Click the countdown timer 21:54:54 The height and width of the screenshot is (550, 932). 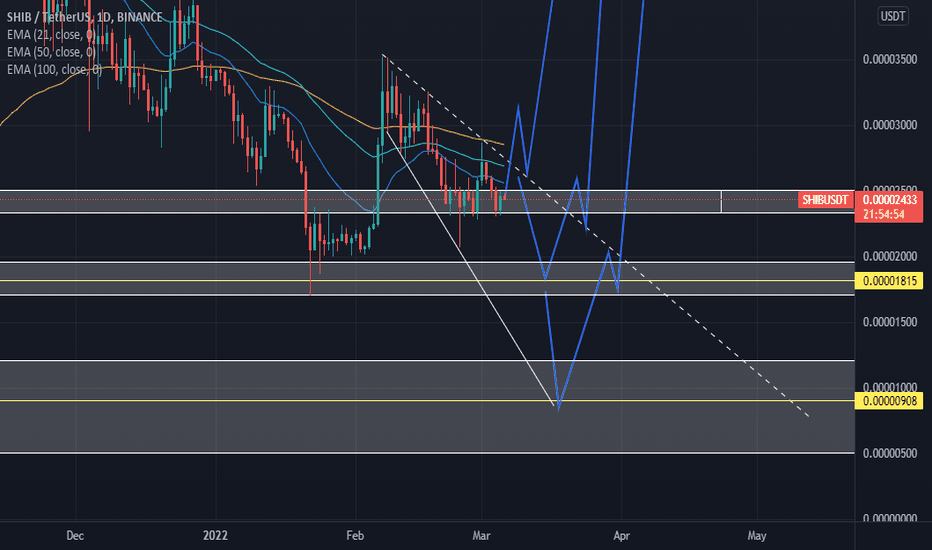point(883,215)
